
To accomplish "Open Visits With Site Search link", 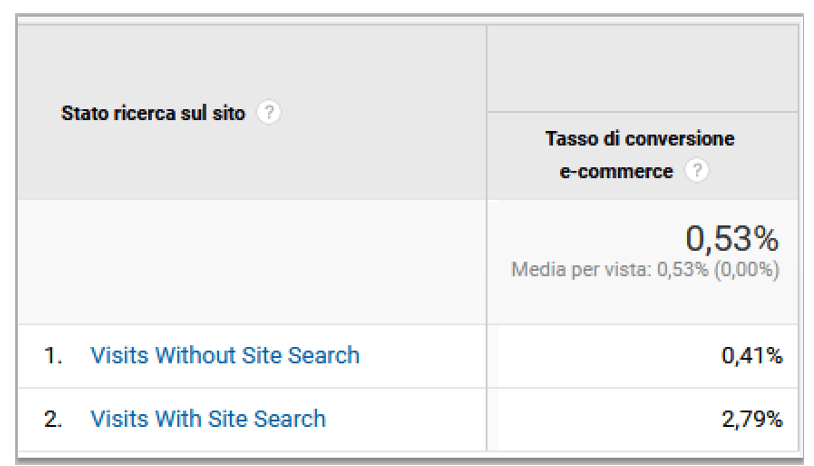I will 208,419.
